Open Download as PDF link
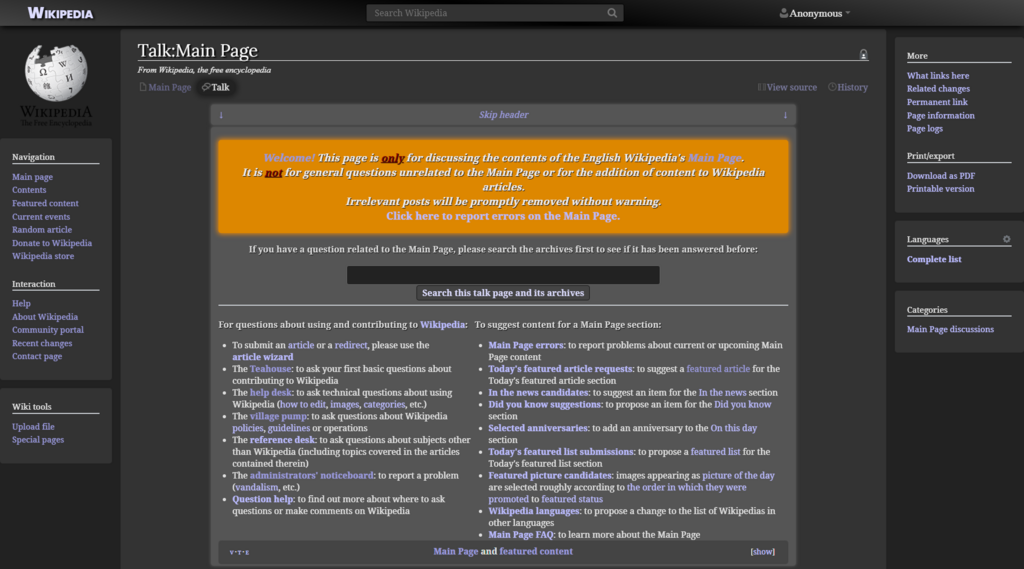 [940, 176]
